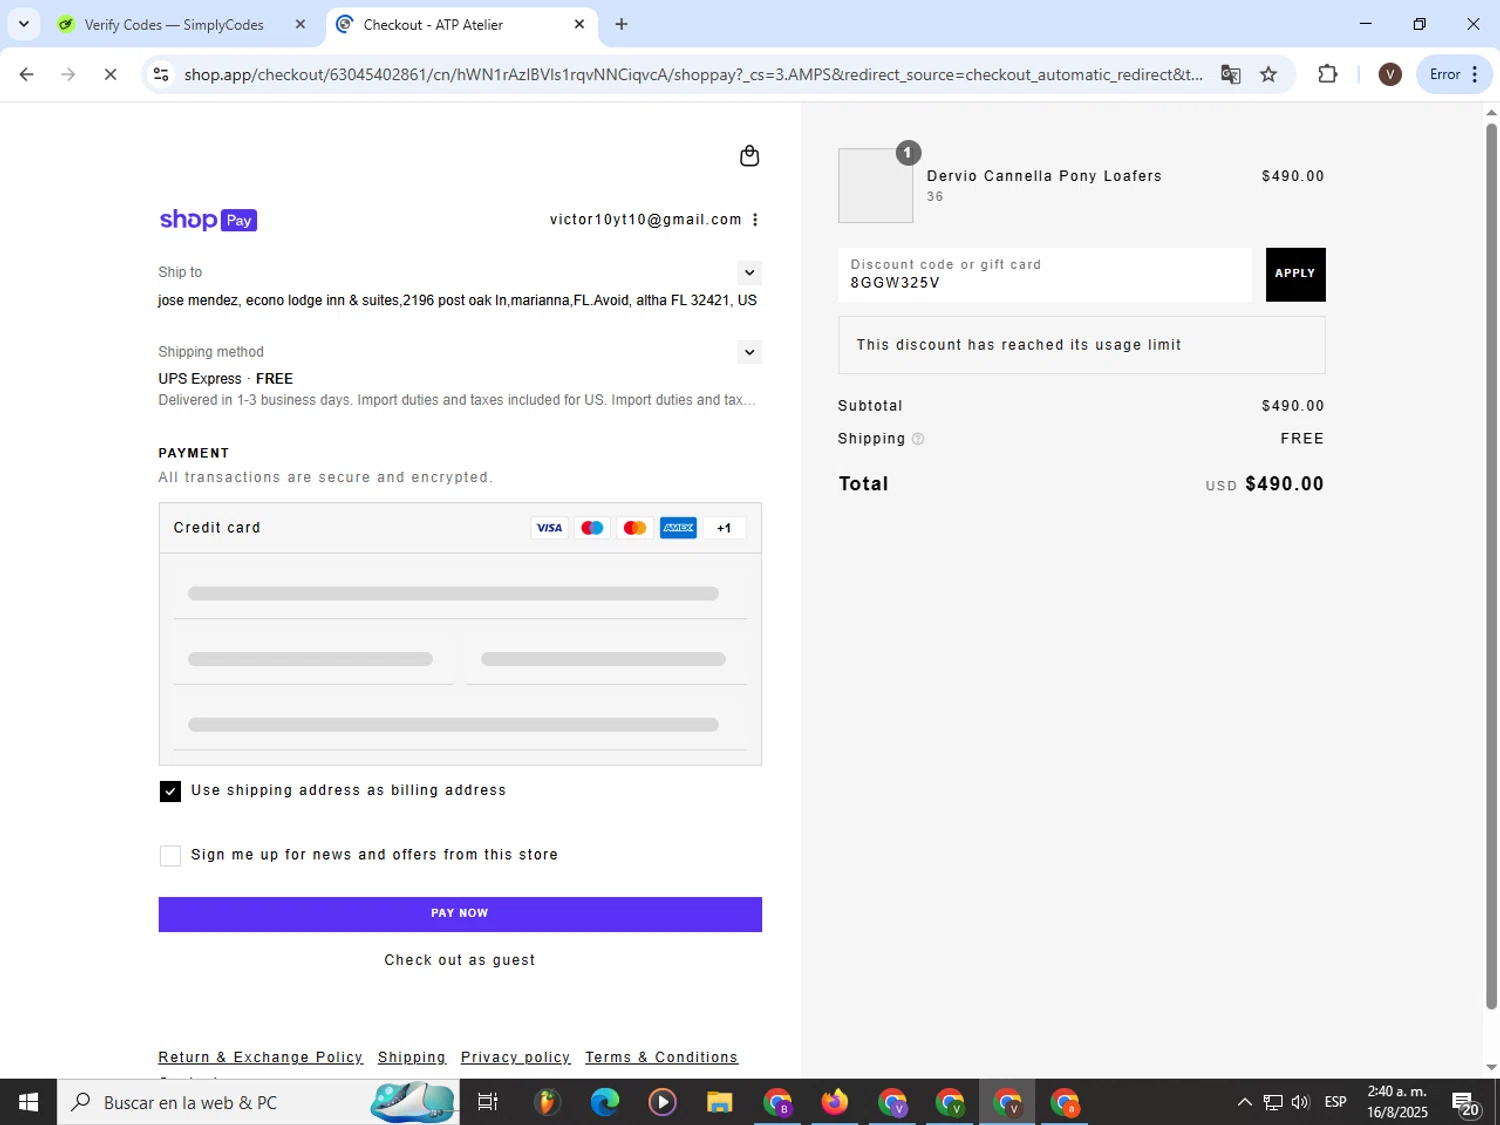Open a new browser tab
This screenshot has width=1500, height=1125.
(622, 24)
